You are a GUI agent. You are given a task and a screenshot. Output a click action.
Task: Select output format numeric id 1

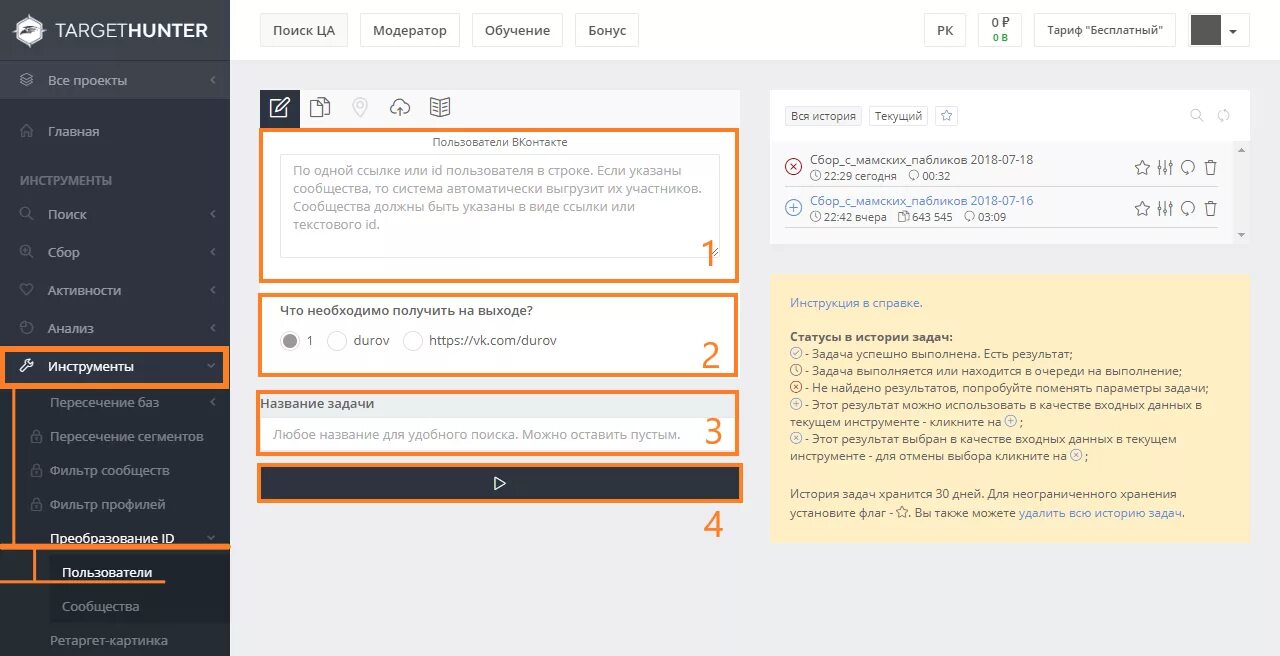[x=290, y=341]
